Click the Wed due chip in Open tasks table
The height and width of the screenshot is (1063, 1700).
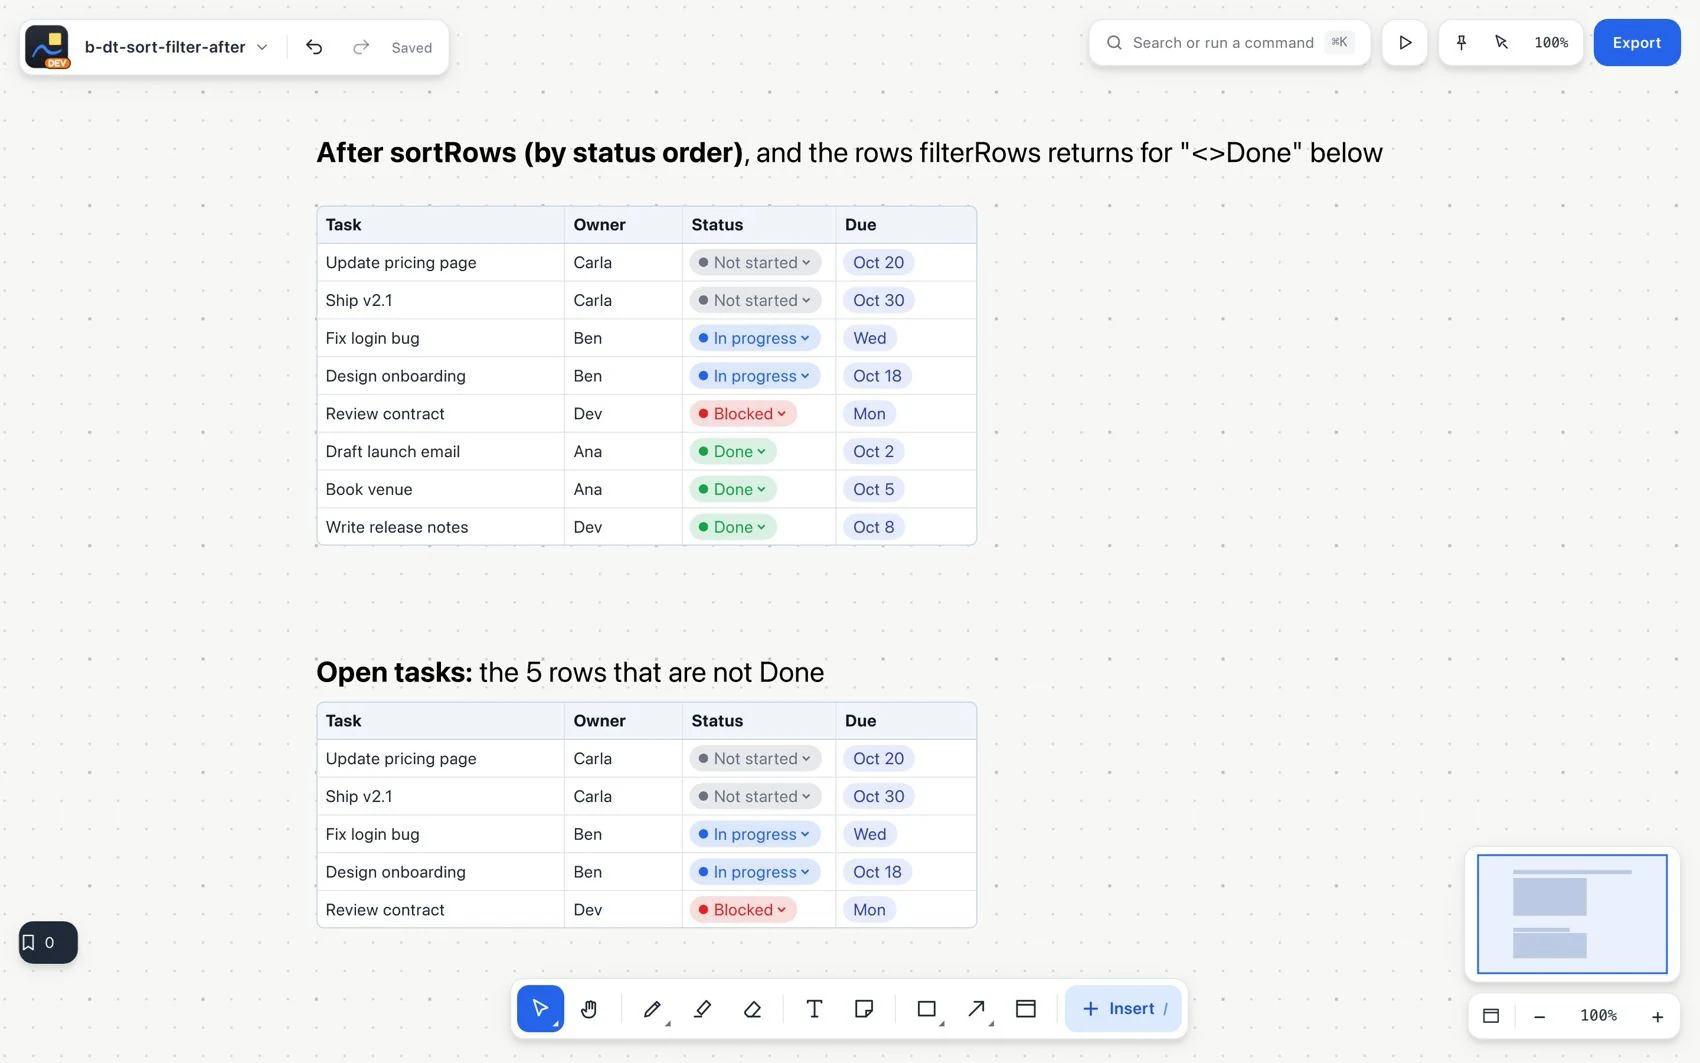[869, 834]
